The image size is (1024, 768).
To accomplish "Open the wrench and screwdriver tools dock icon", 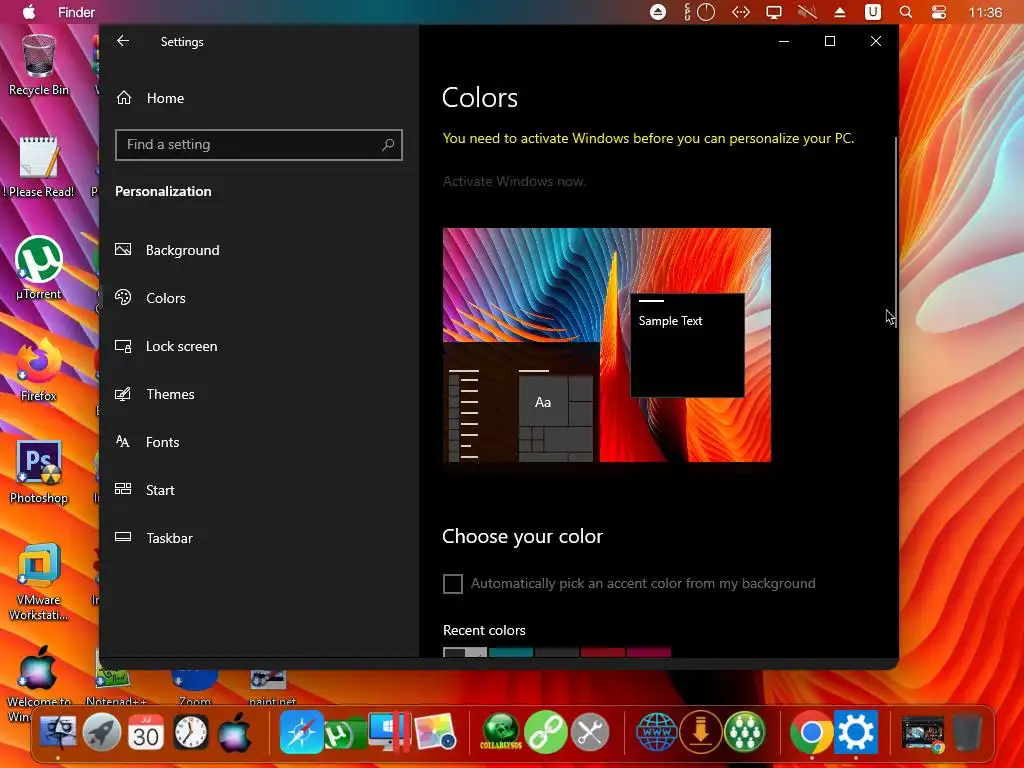I will pyautogui.click(x=590, y=733).
